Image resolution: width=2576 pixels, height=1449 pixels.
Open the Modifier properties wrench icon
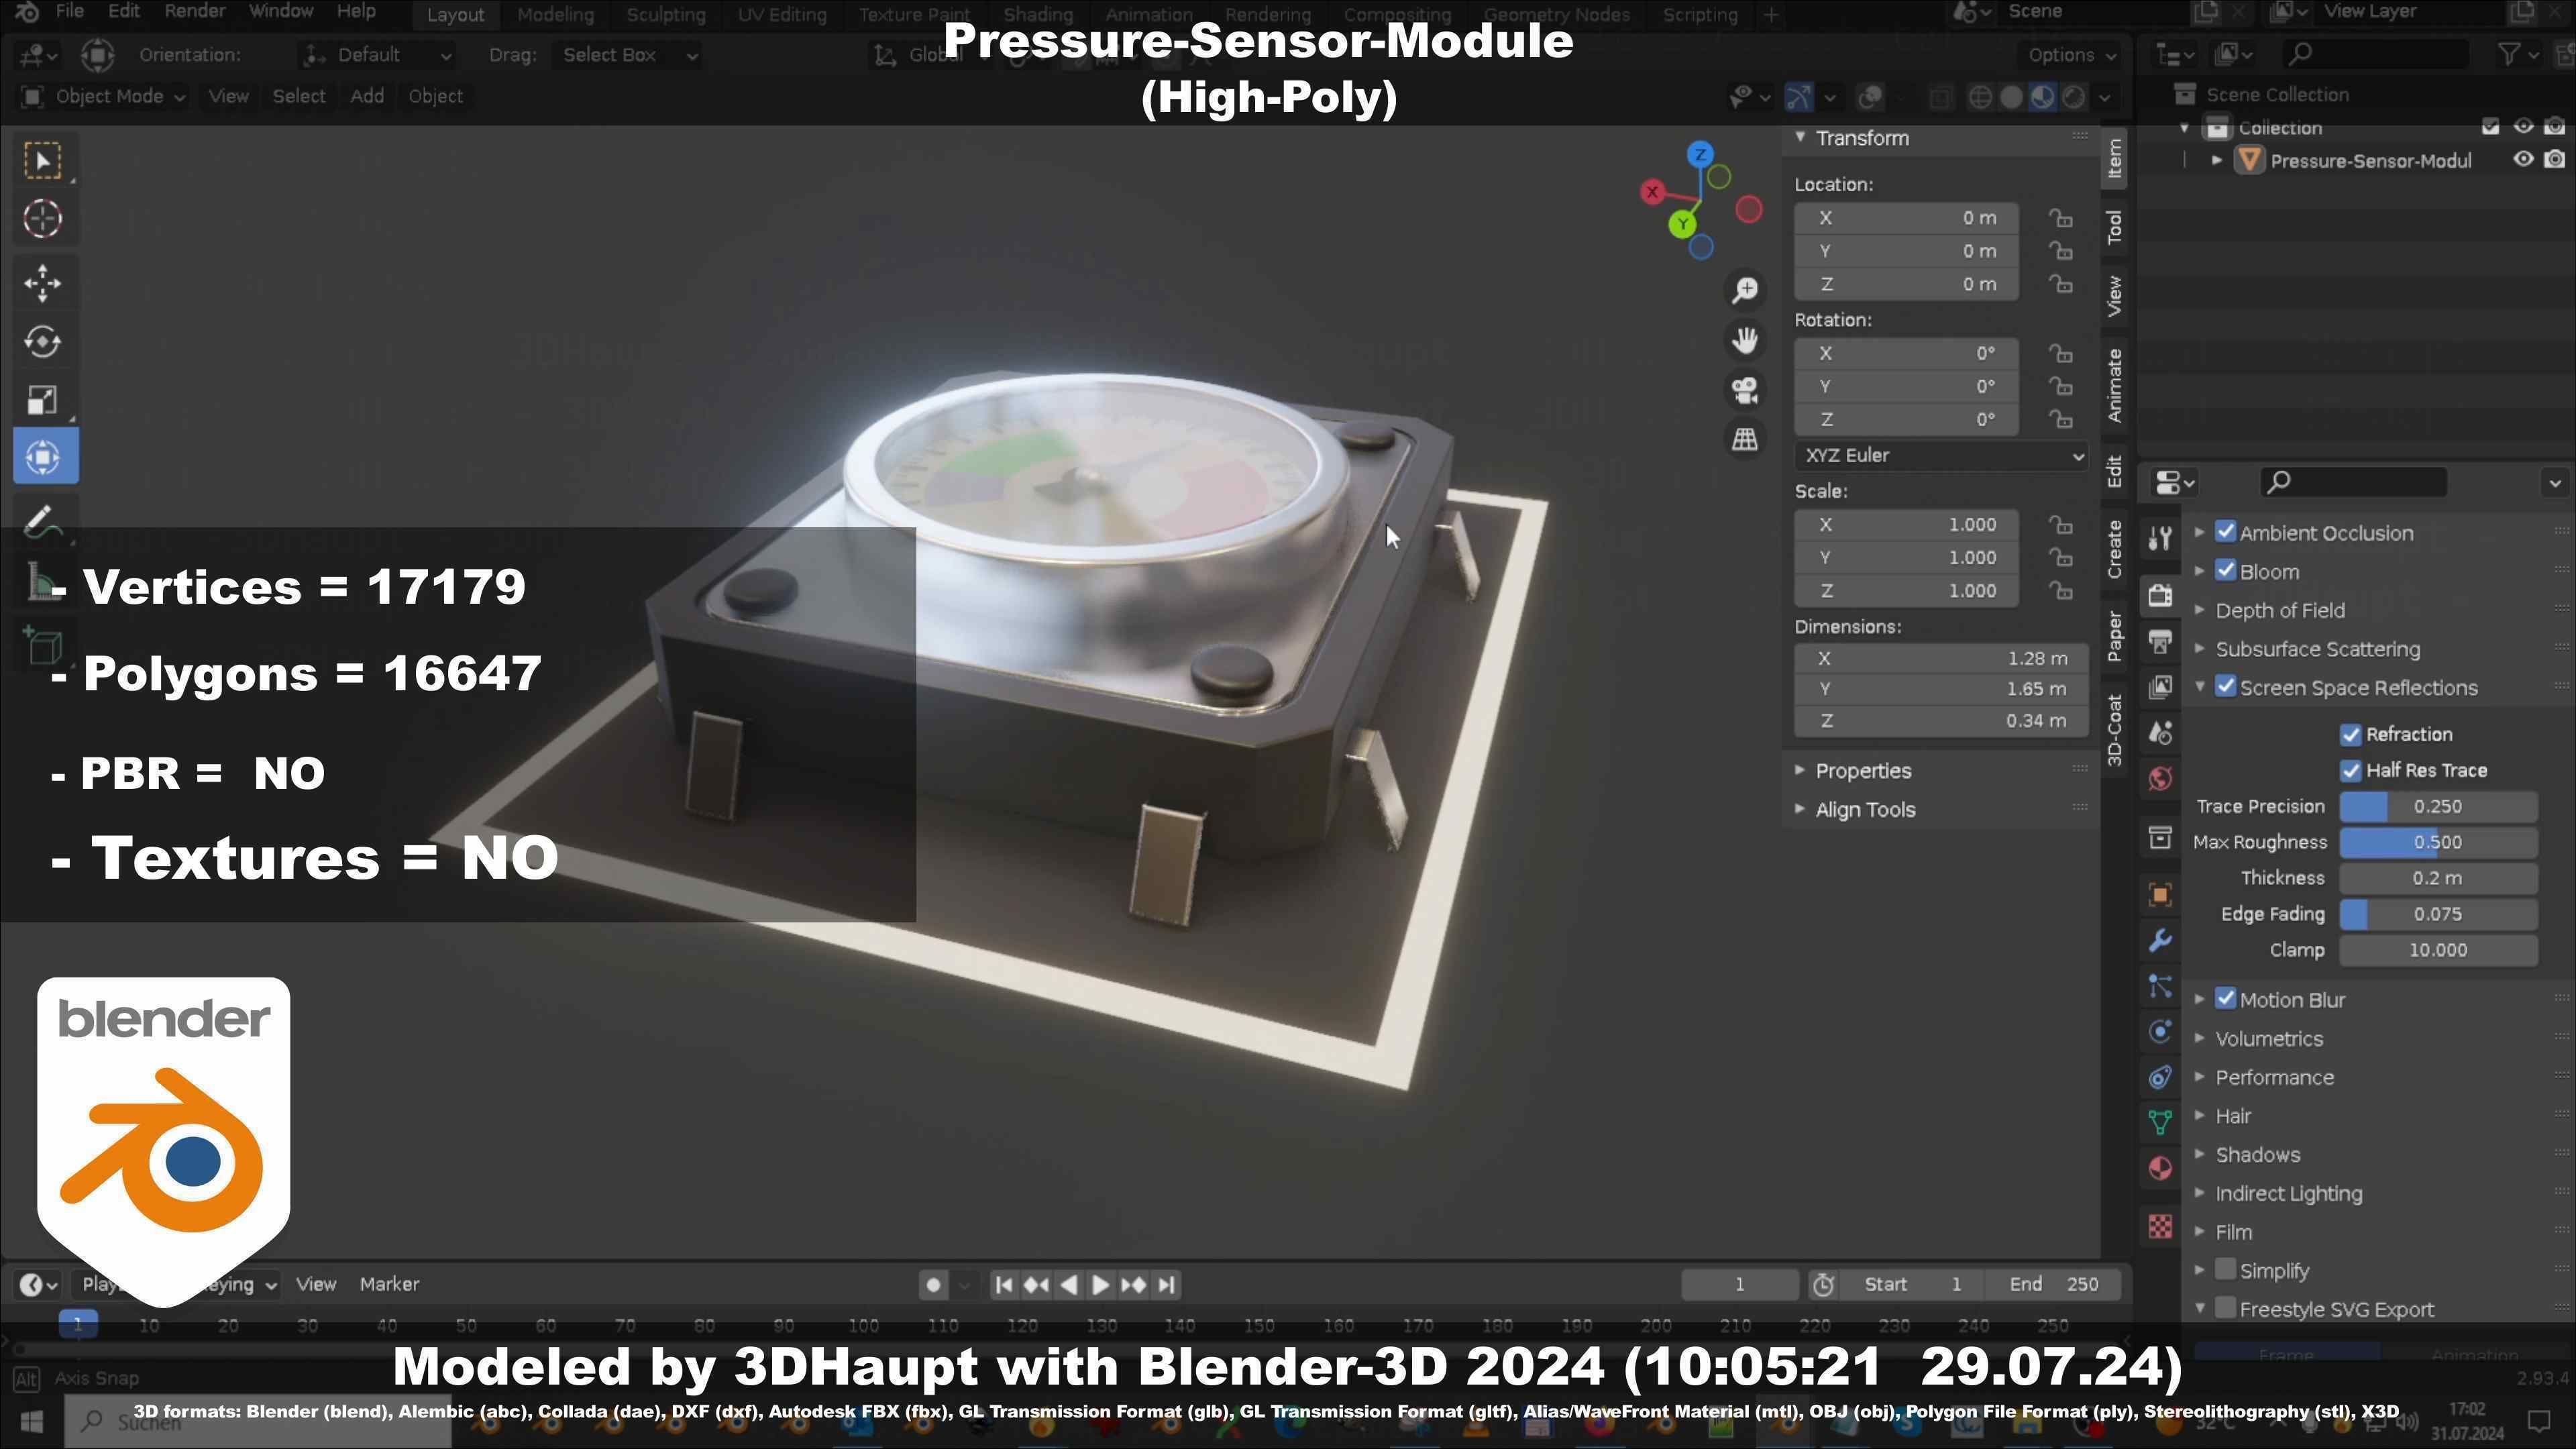point(2160,941)
